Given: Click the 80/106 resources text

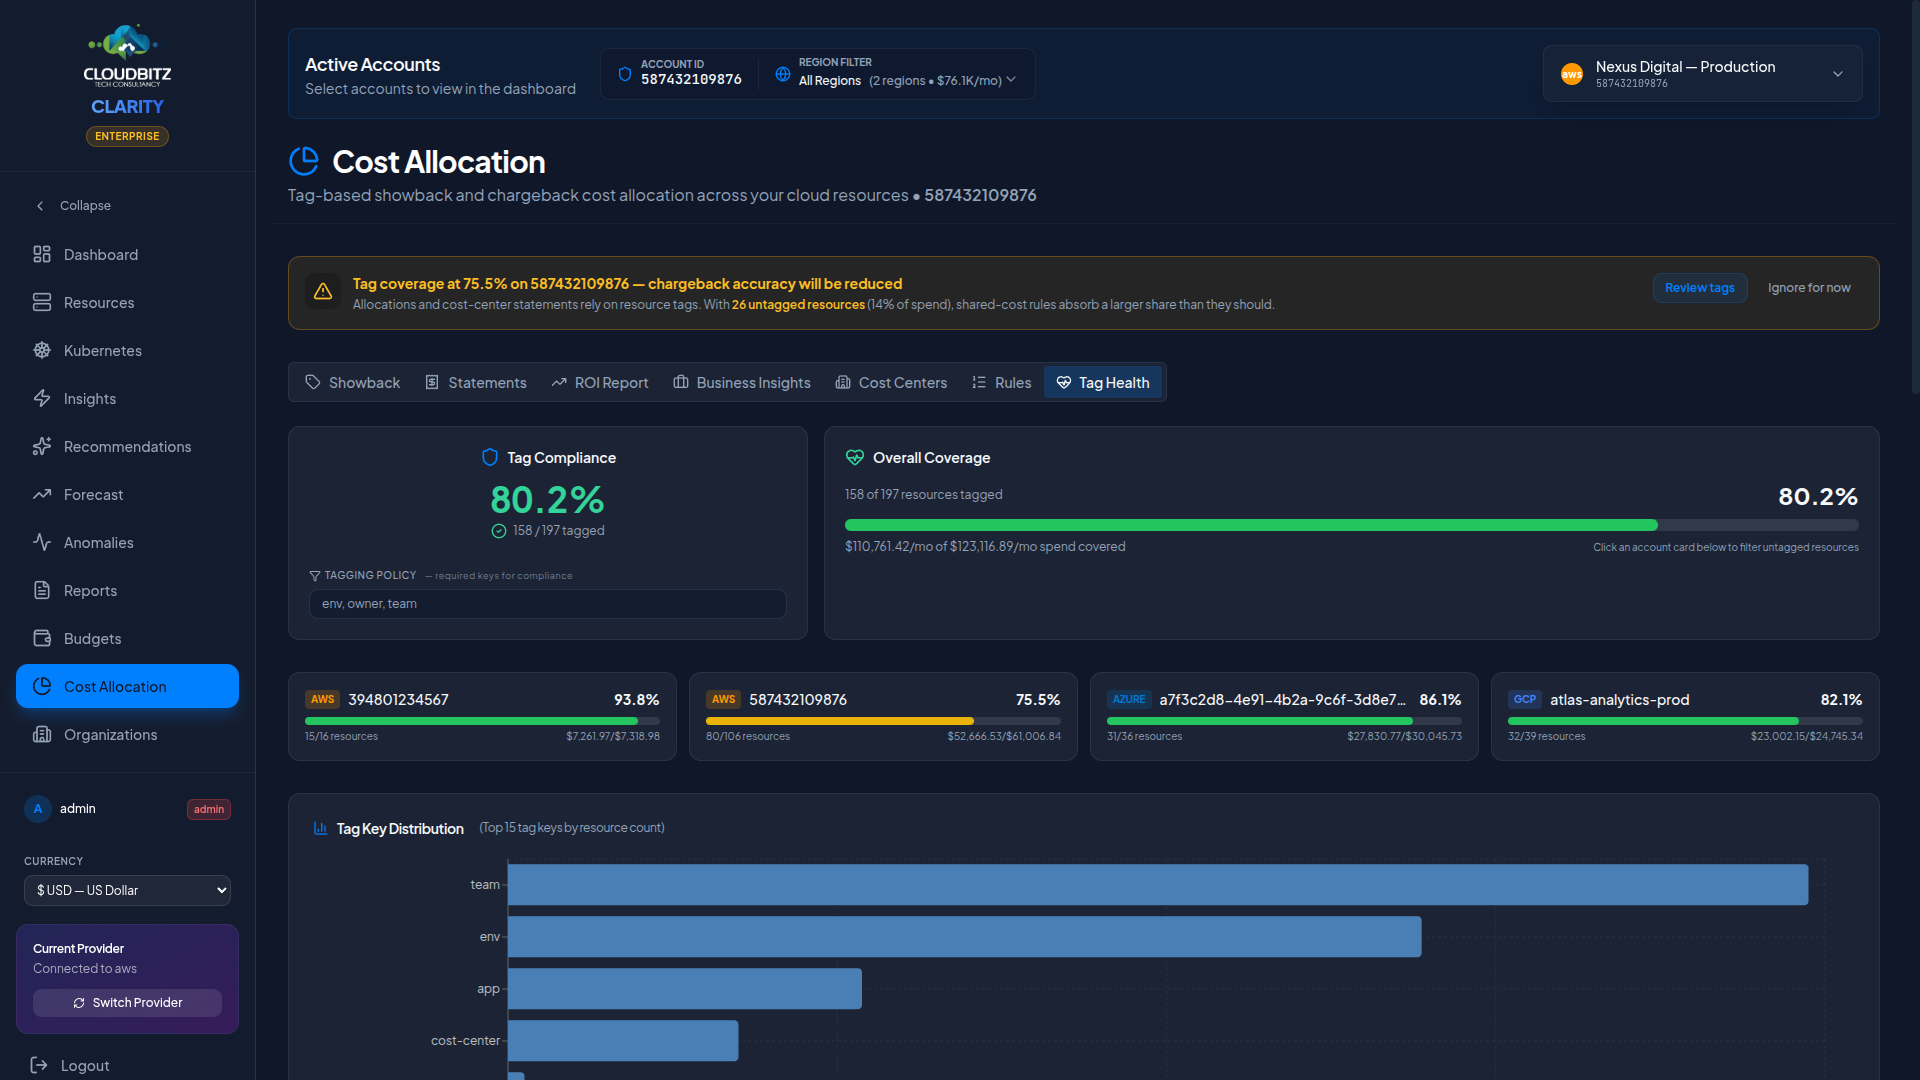Looking at the screenshot, I should coord(748,737).
